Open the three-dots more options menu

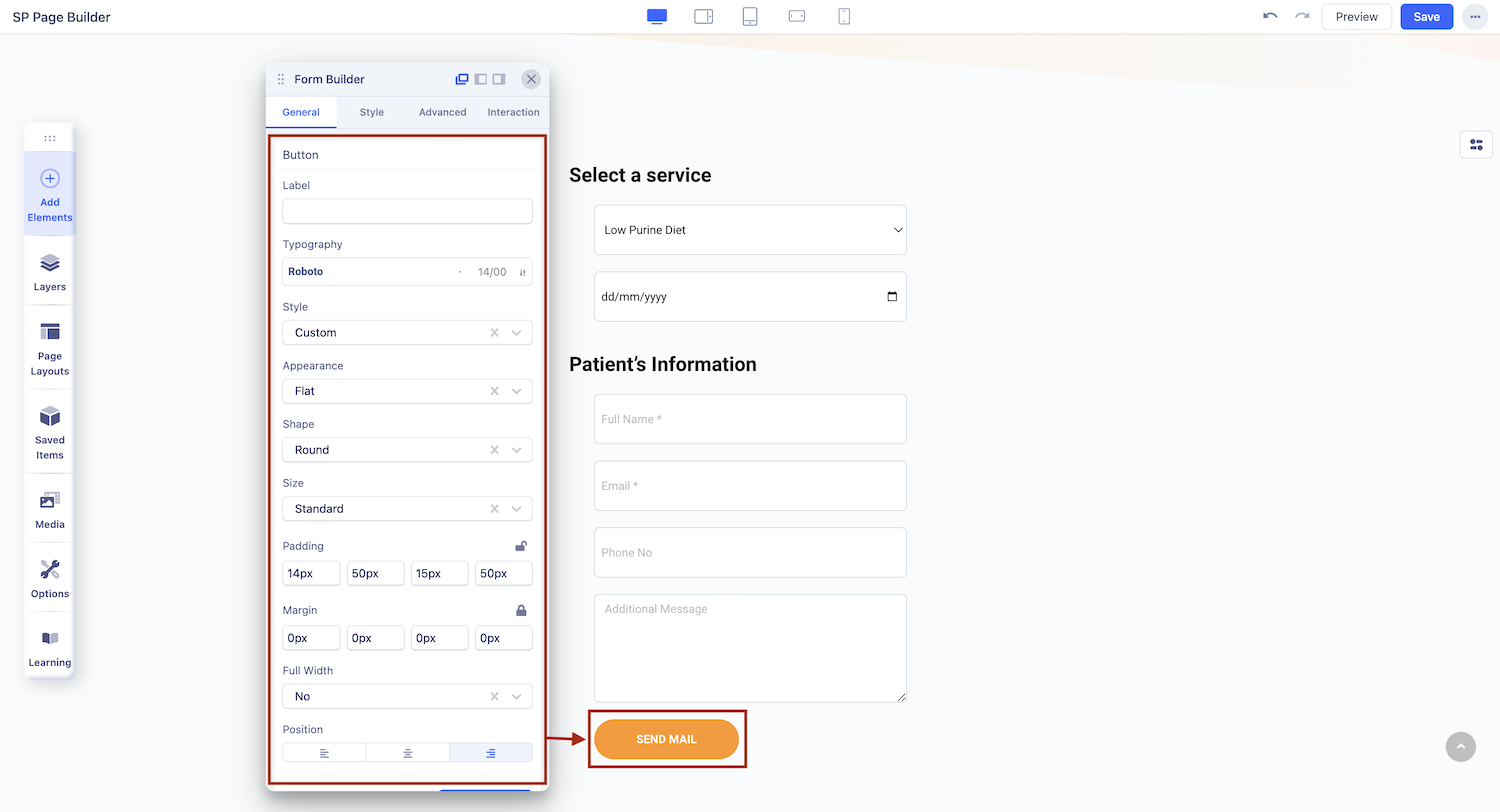point(1475,17)
